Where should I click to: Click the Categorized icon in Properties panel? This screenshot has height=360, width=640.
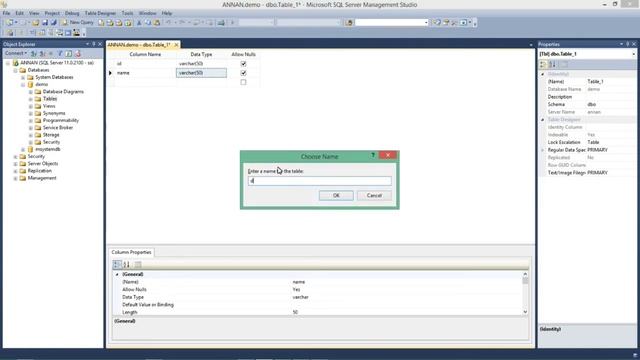pyautogui.click(x=543, y=64)
